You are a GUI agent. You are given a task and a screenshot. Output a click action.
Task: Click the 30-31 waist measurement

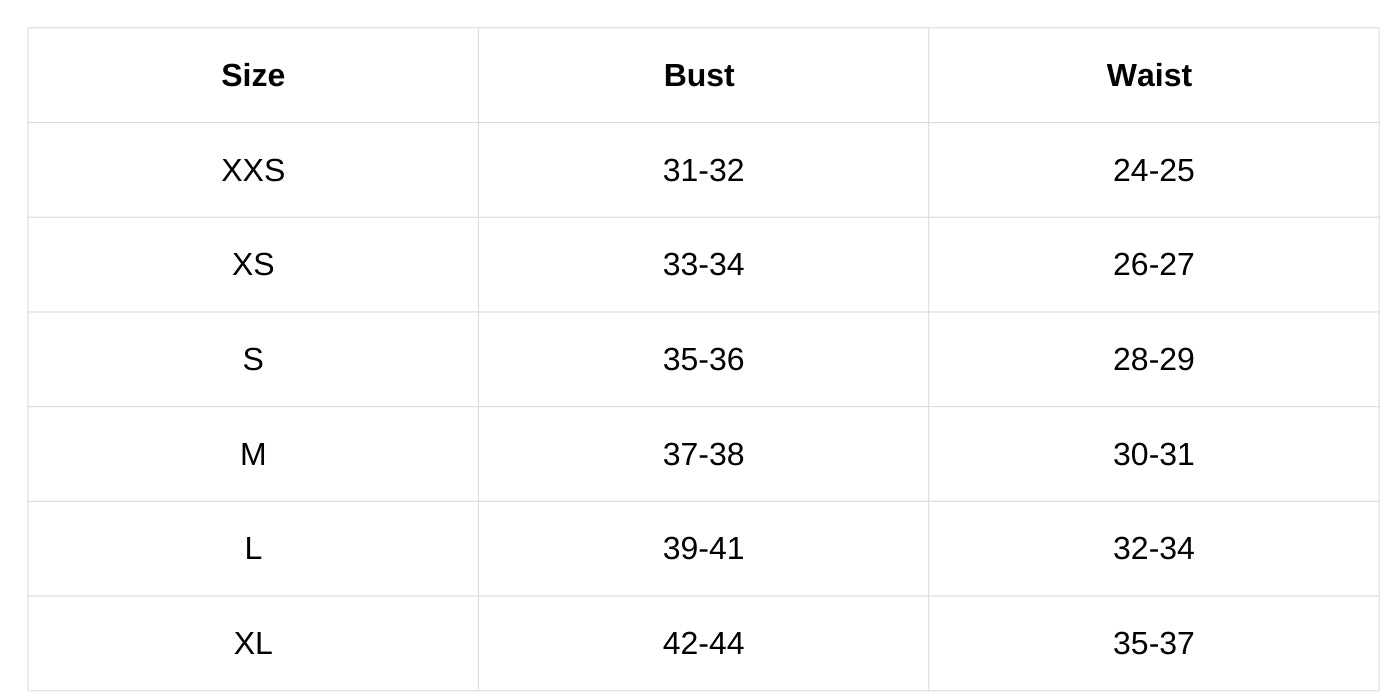coord(1153,454)
